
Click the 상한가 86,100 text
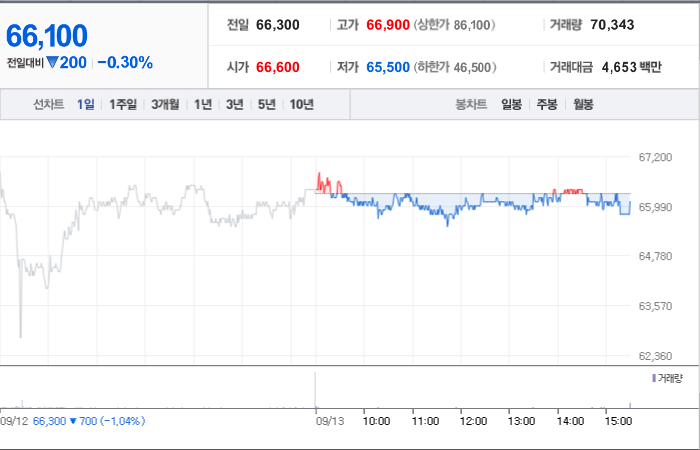[x=454, y=25]
